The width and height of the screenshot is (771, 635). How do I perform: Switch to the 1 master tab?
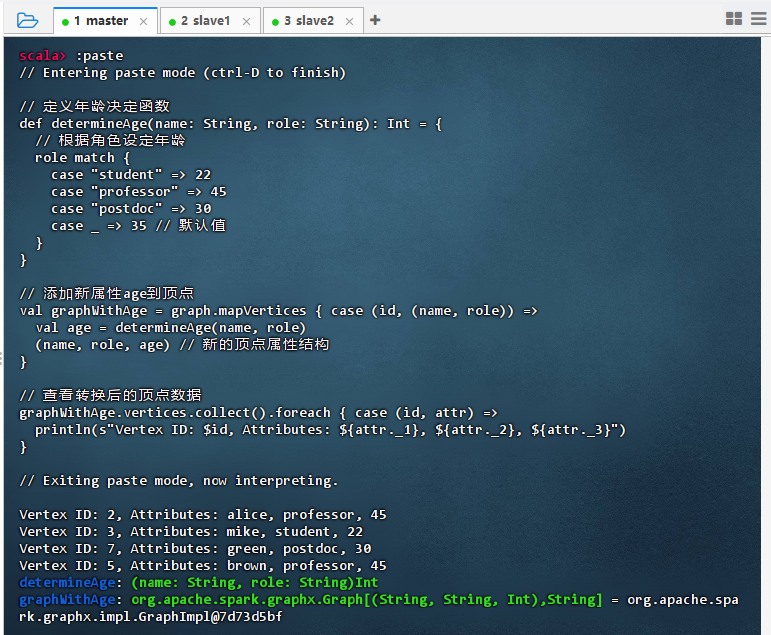(106, 21)
